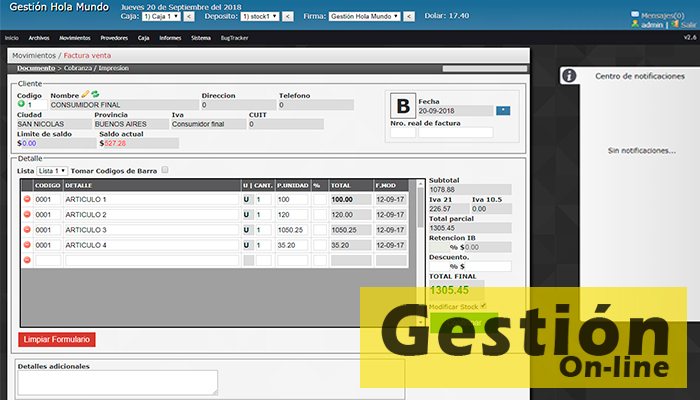700x400 pixels.
Task: Open the Movimientos menu
Action: (x=74, y=37)
